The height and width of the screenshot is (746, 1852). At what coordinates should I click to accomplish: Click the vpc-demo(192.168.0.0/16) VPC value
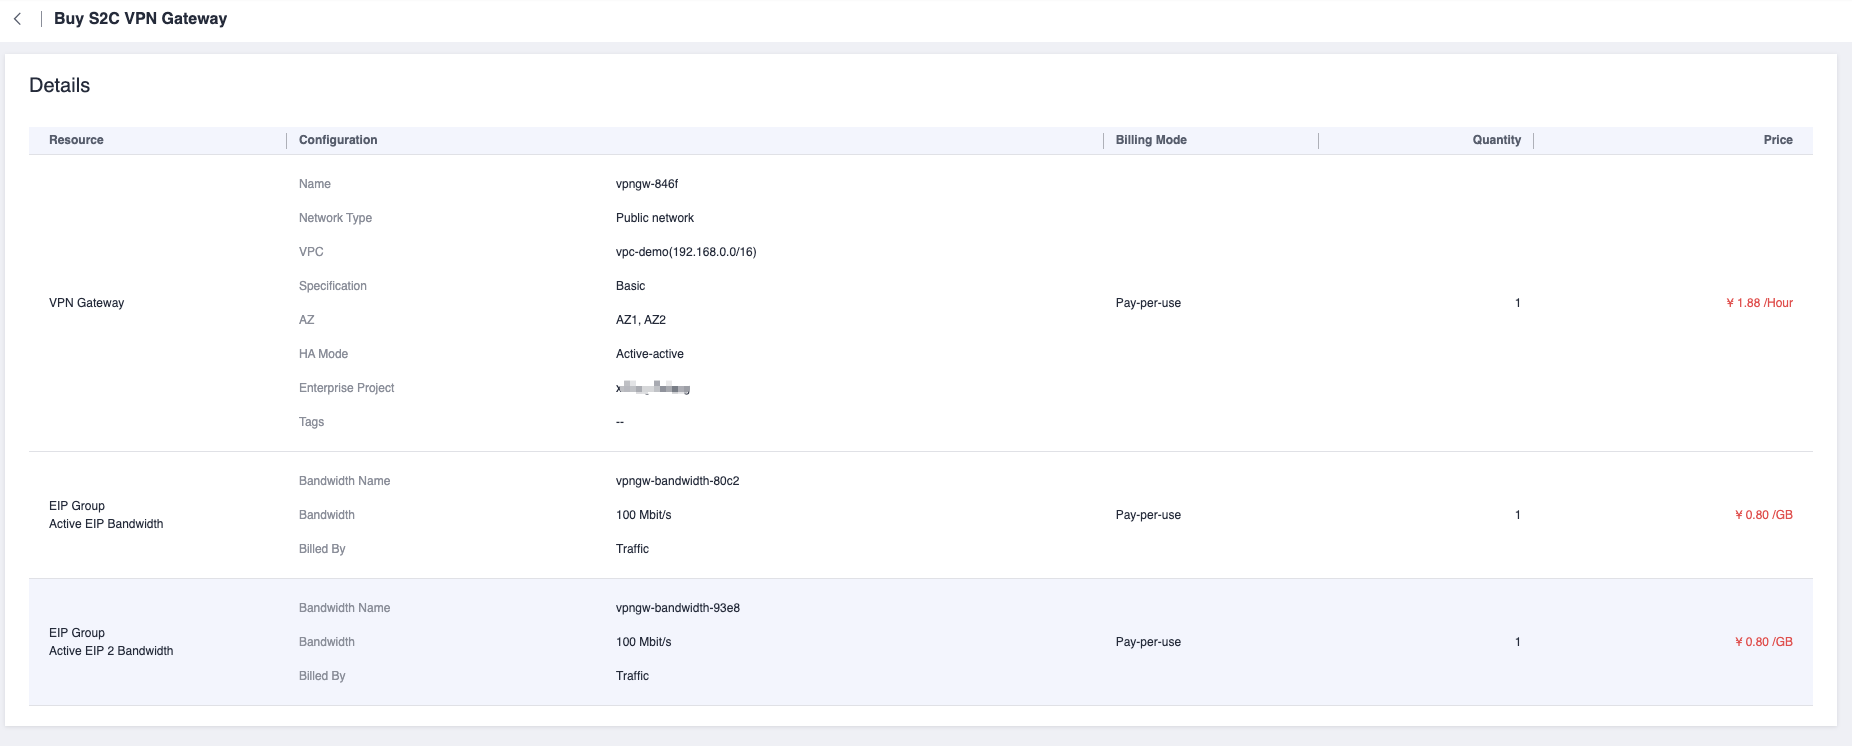point(686,252)
